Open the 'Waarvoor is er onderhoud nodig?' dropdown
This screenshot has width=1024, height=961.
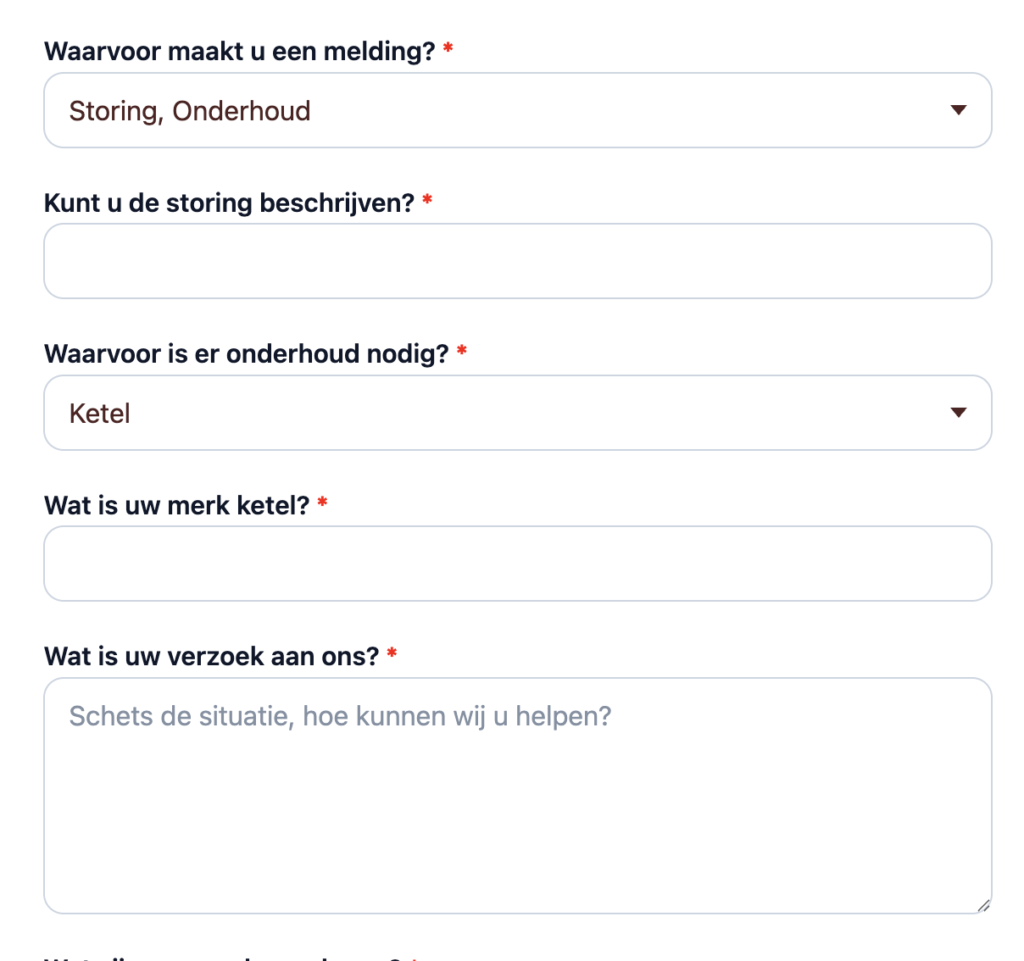[x=517, y=412]
